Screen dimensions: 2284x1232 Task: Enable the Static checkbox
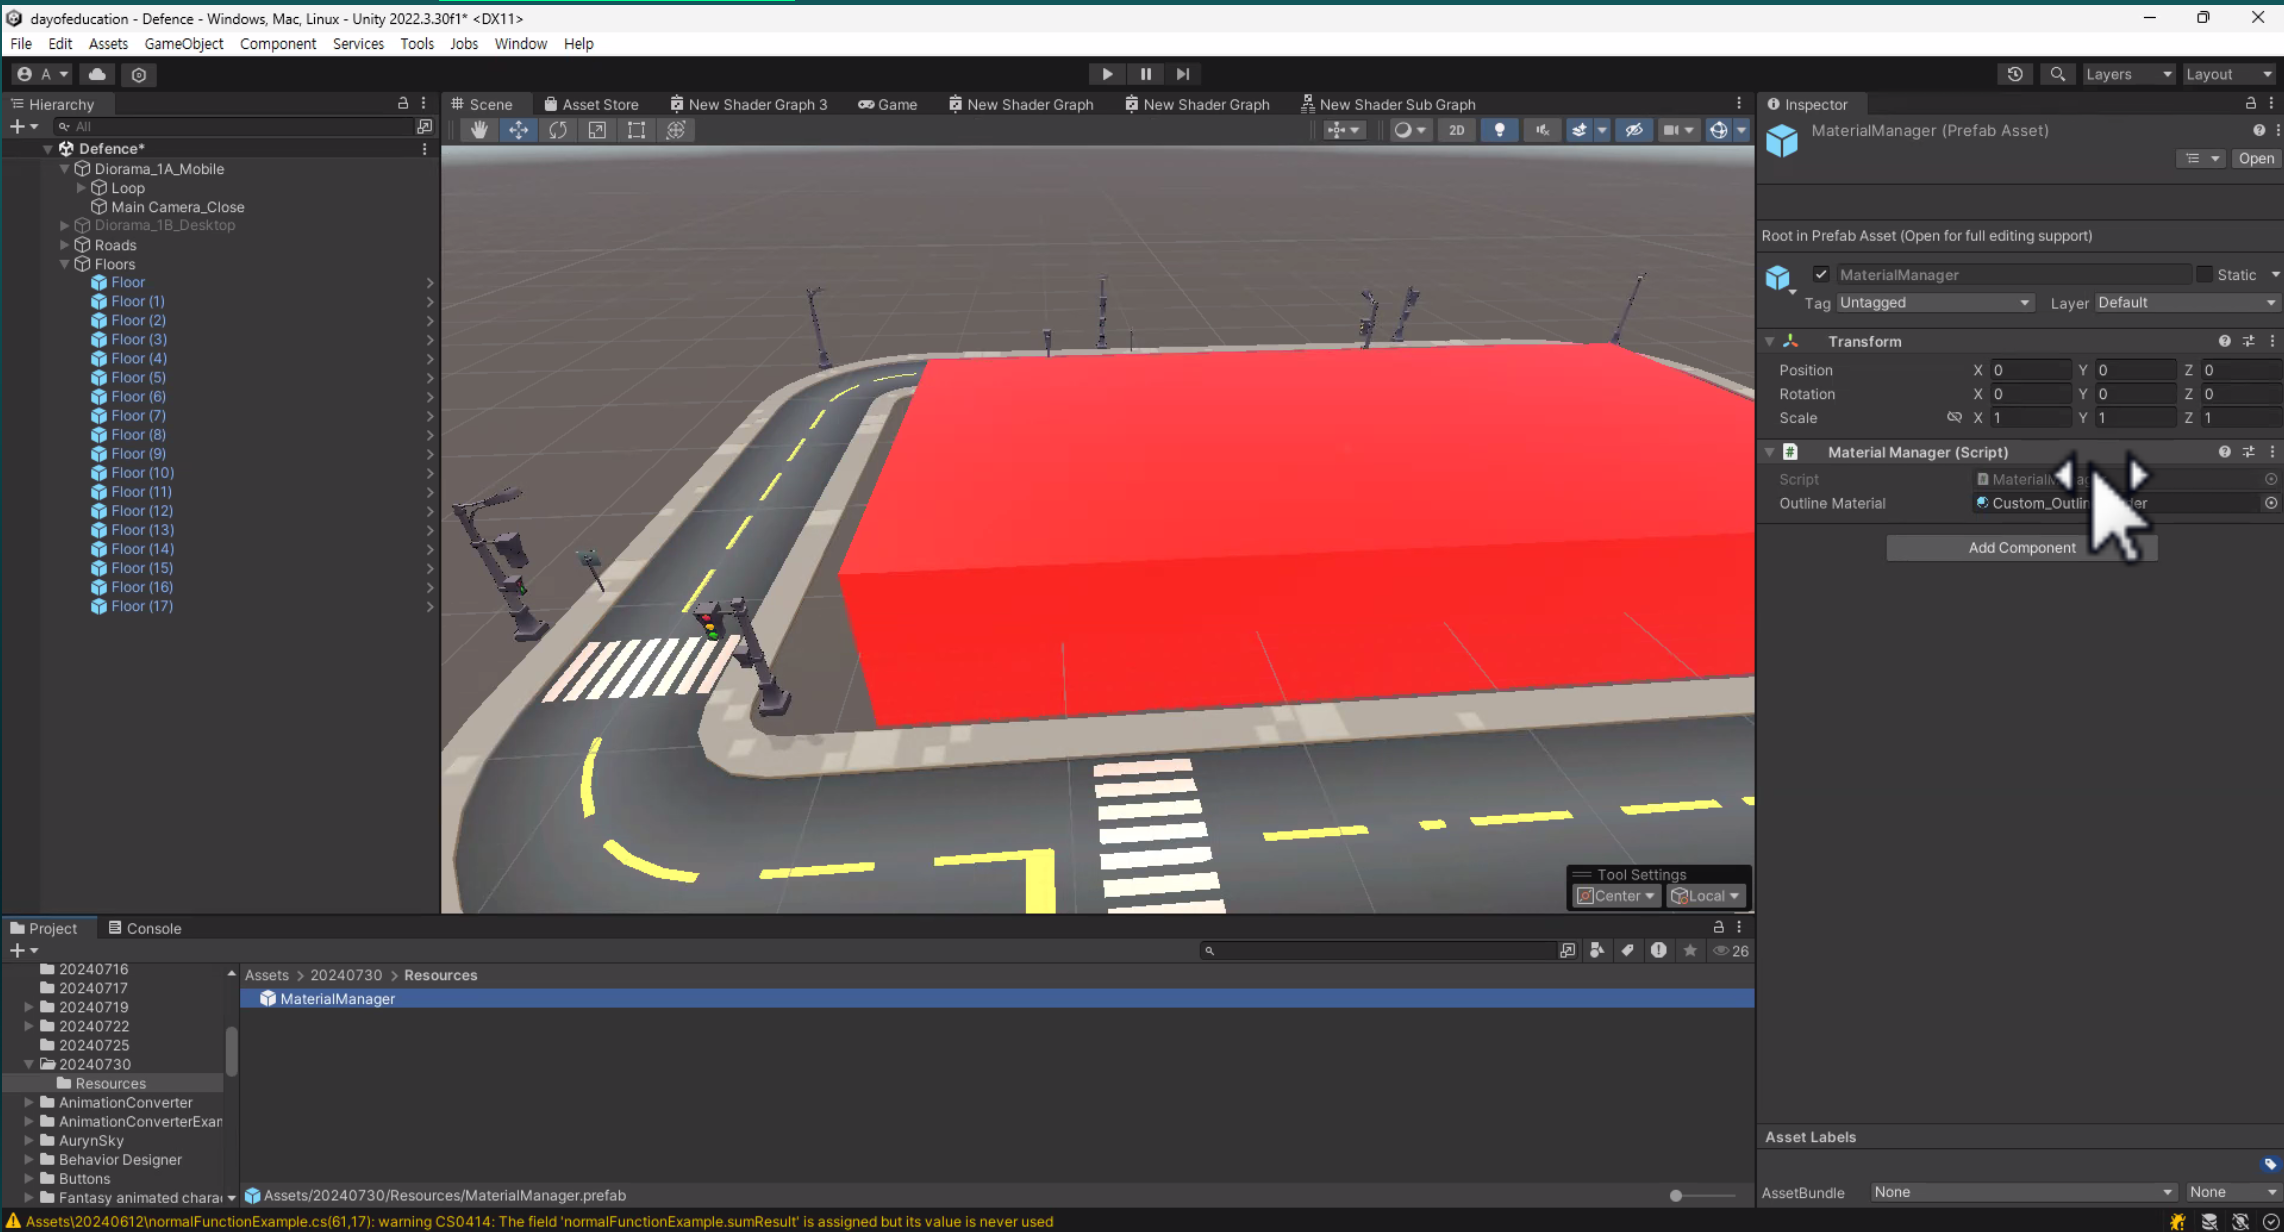point(2204,274)
